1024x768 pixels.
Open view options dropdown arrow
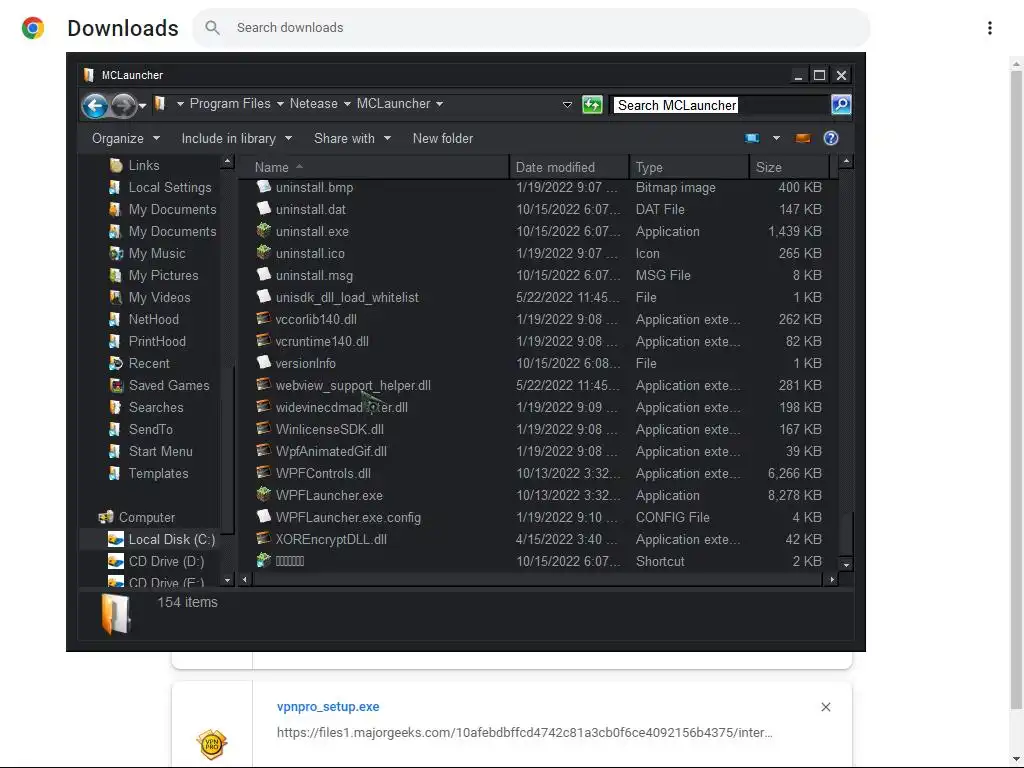776,138
